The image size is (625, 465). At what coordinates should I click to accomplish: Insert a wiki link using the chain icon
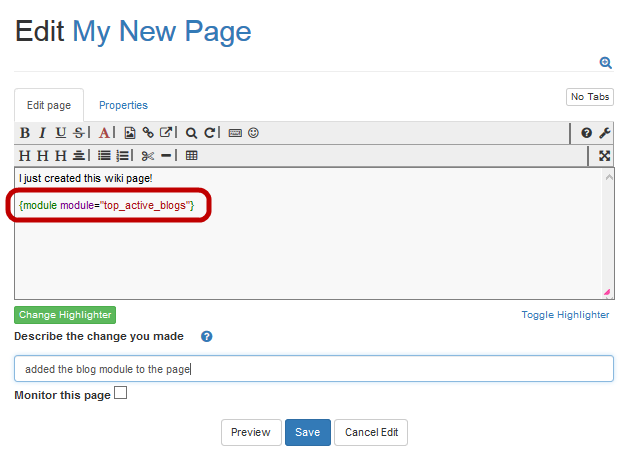pyautogui.click(x=148, y=132)
